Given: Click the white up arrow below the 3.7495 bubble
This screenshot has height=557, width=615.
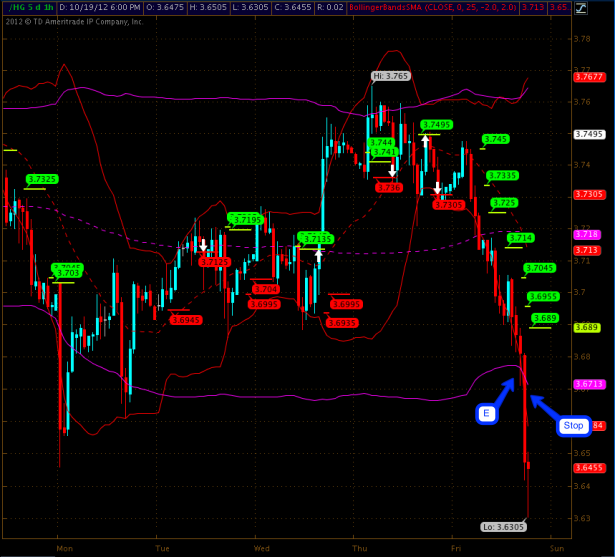Looking at the screenshot, I should coord(426,141).
